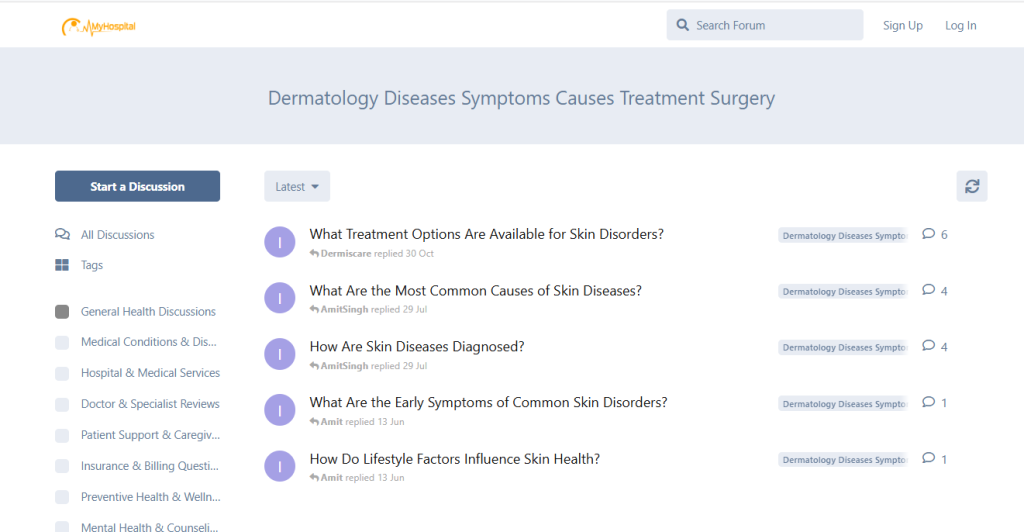The image size is (1024, 532).
Task: Open 'What Are the Most Common Causes' discussion
Action: click(475, 291)
